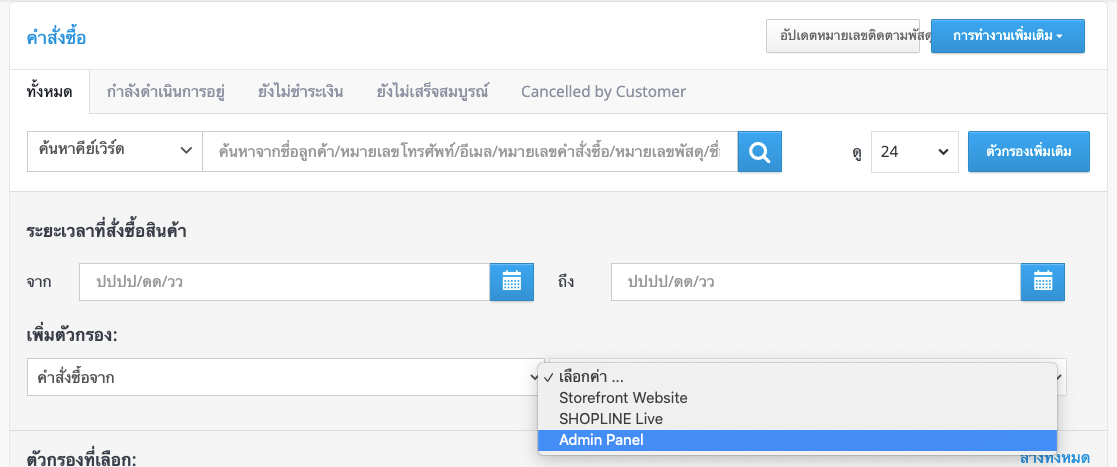Switch to the 'ทั้งหมด' tab
The height and width of the screenshot is (467, 1117).
49,92
